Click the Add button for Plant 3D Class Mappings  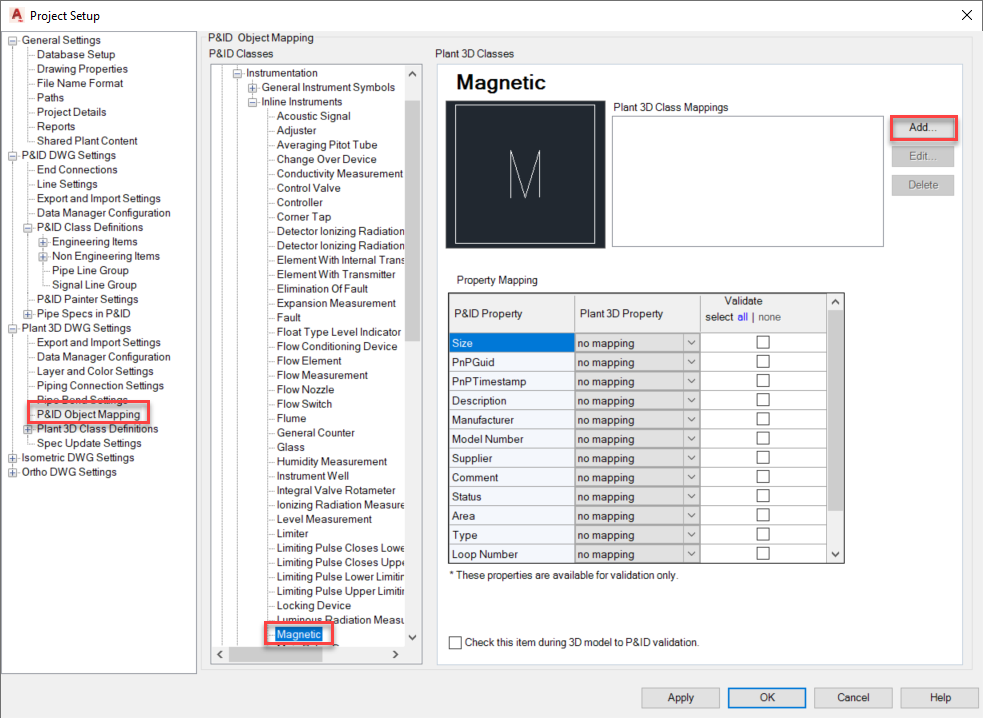tap(921, 127)
